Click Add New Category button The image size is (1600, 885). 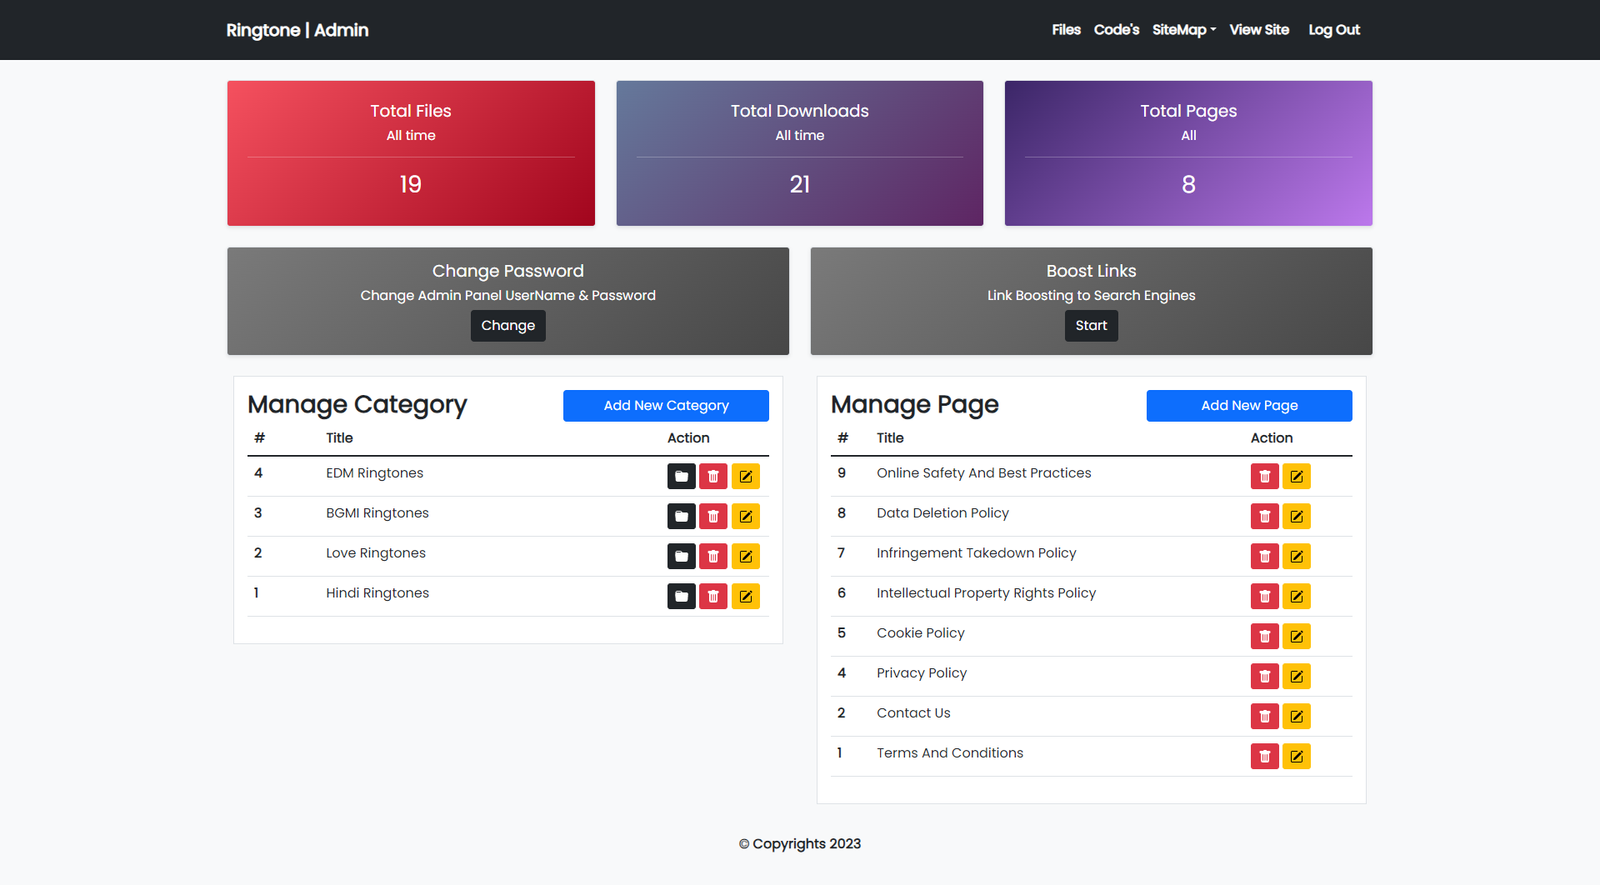pyautogui.click(x=666, y=406)
